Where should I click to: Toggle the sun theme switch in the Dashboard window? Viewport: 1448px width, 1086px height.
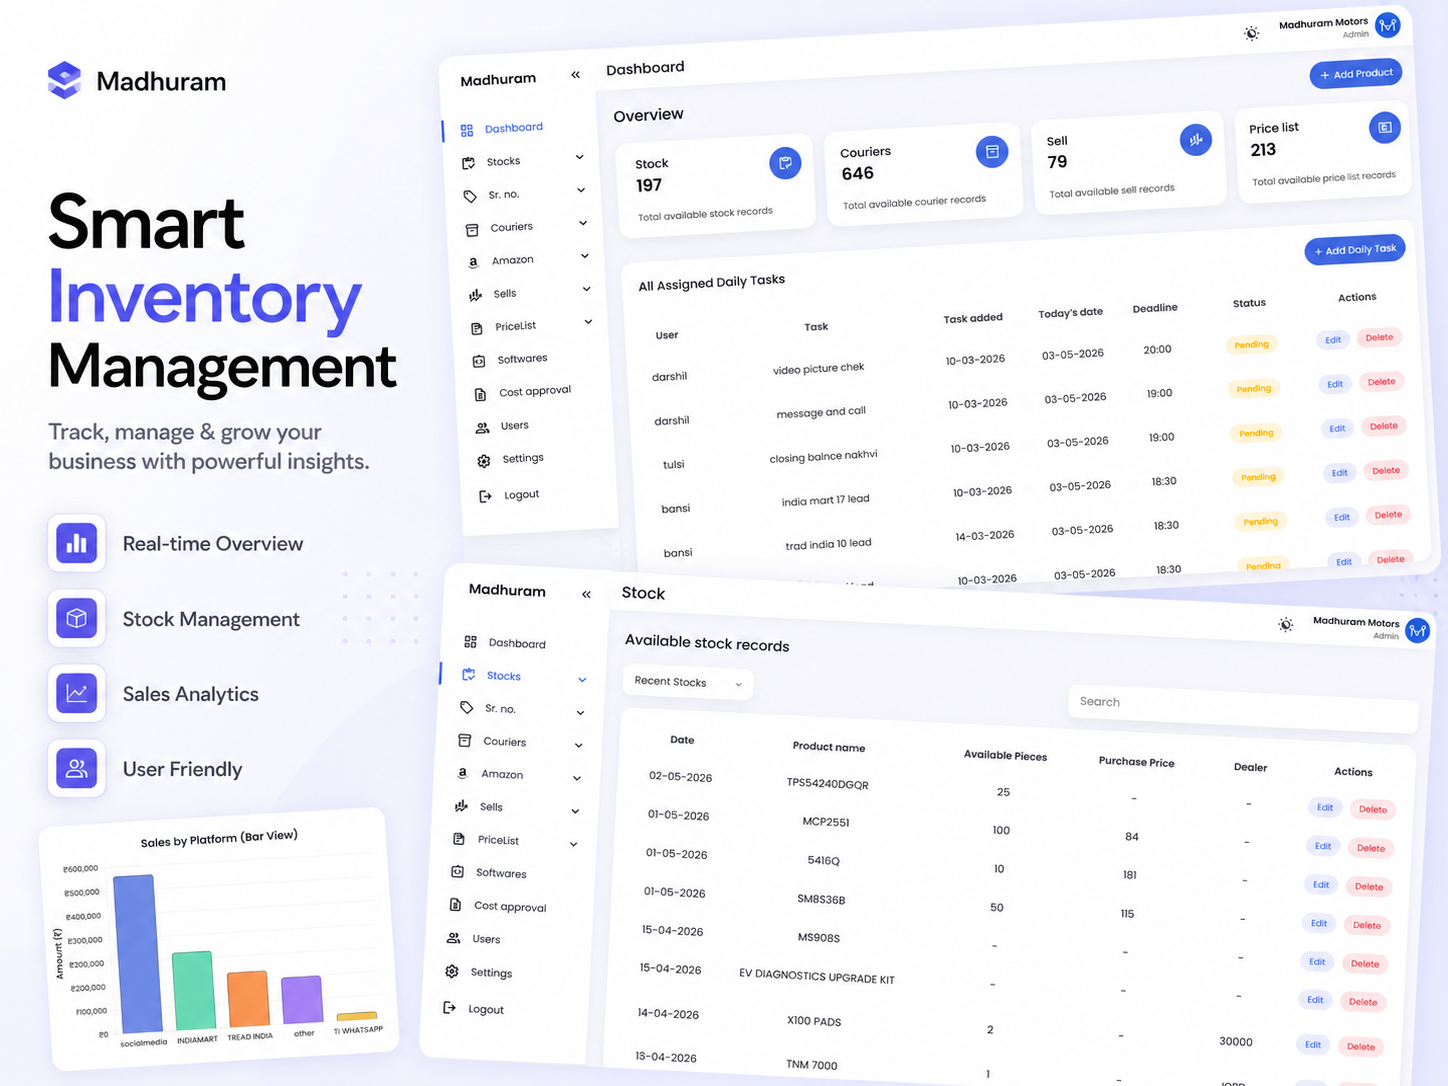coord(1252,33)
